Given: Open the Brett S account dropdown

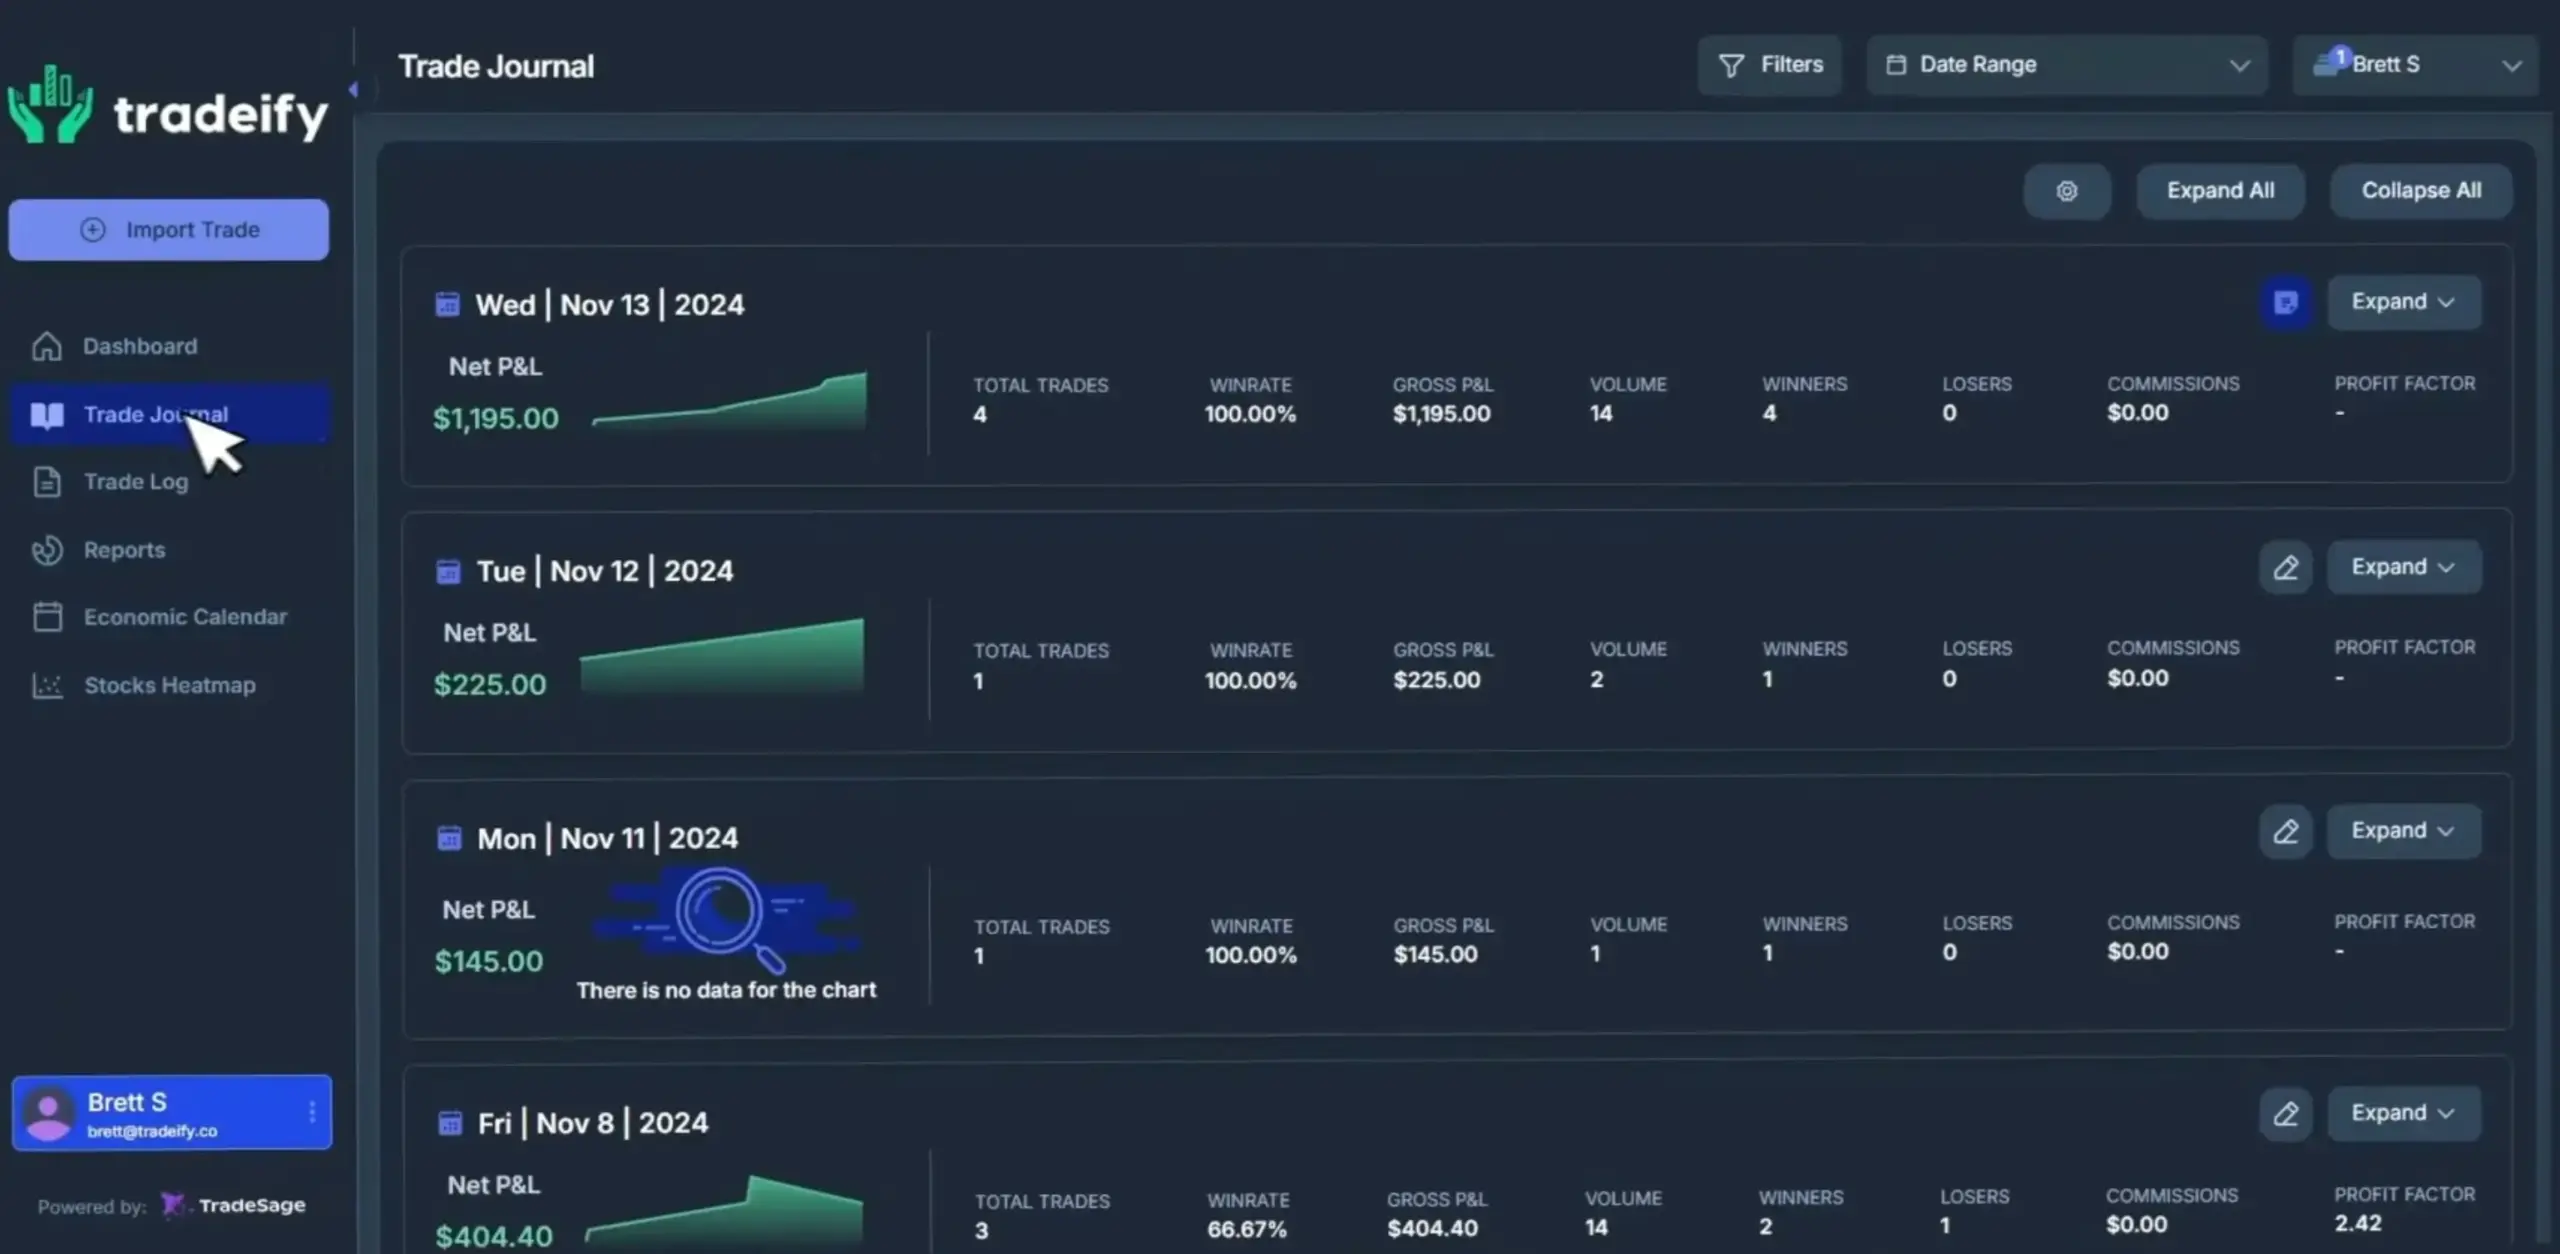Looking at the screenshot, I should [2414, 65].
